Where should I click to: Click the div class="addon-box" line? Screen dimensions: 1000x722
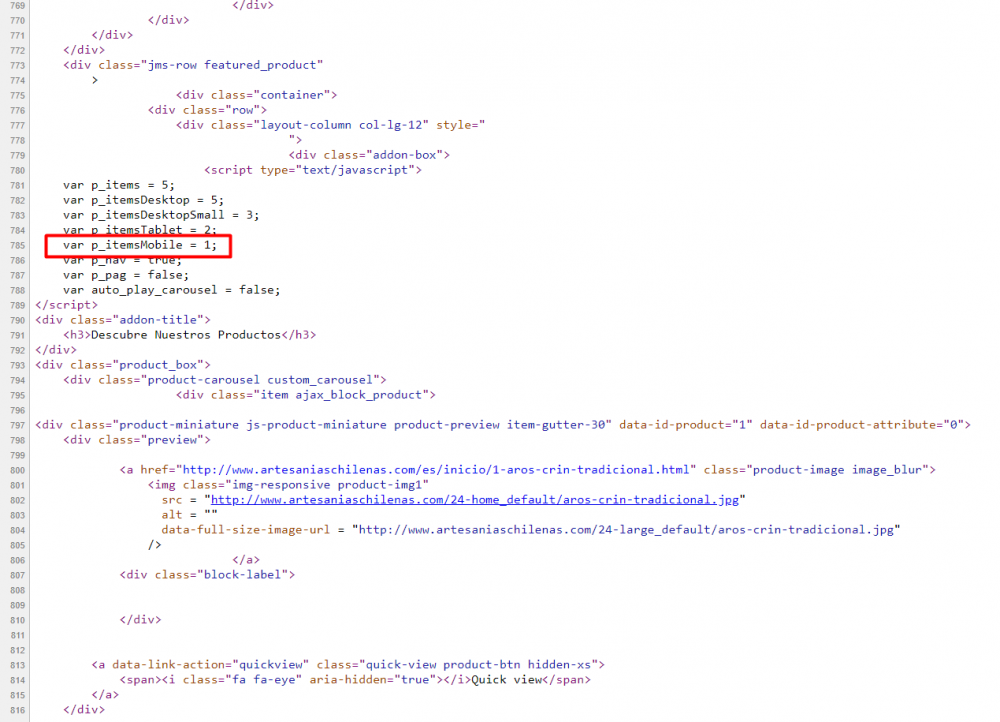click(x=369, y=155)
